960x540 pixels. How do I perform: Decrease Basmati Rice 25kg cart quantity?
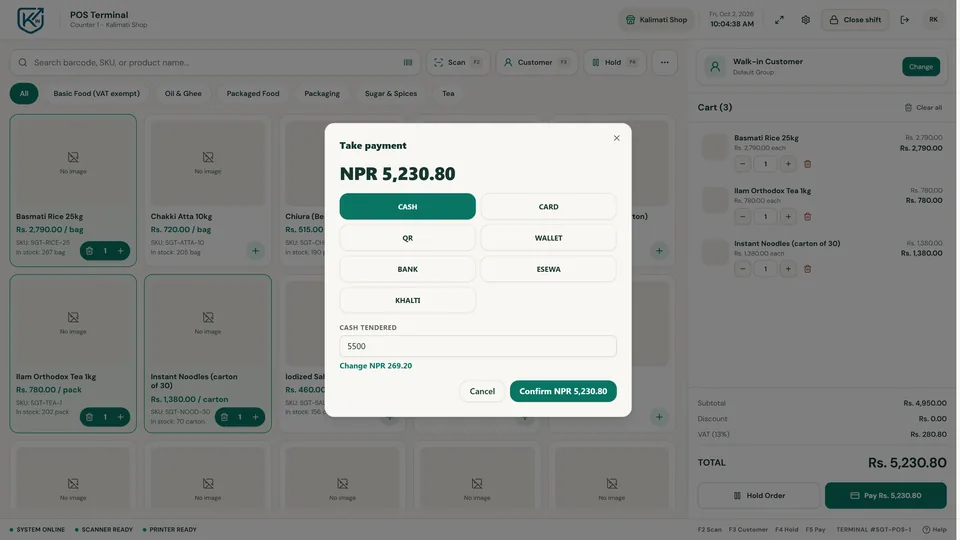point(742,164)
